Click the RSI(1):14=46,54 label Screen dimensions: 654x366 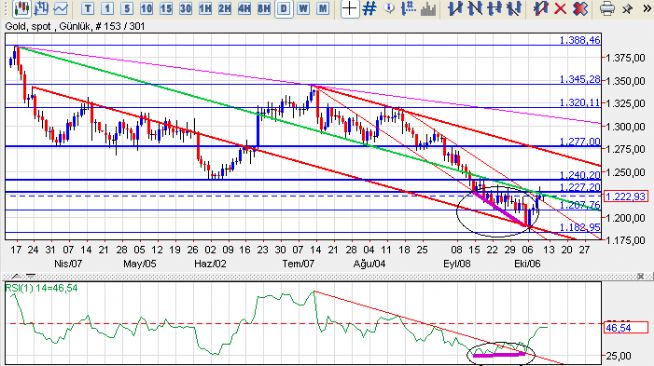[41, 288]
